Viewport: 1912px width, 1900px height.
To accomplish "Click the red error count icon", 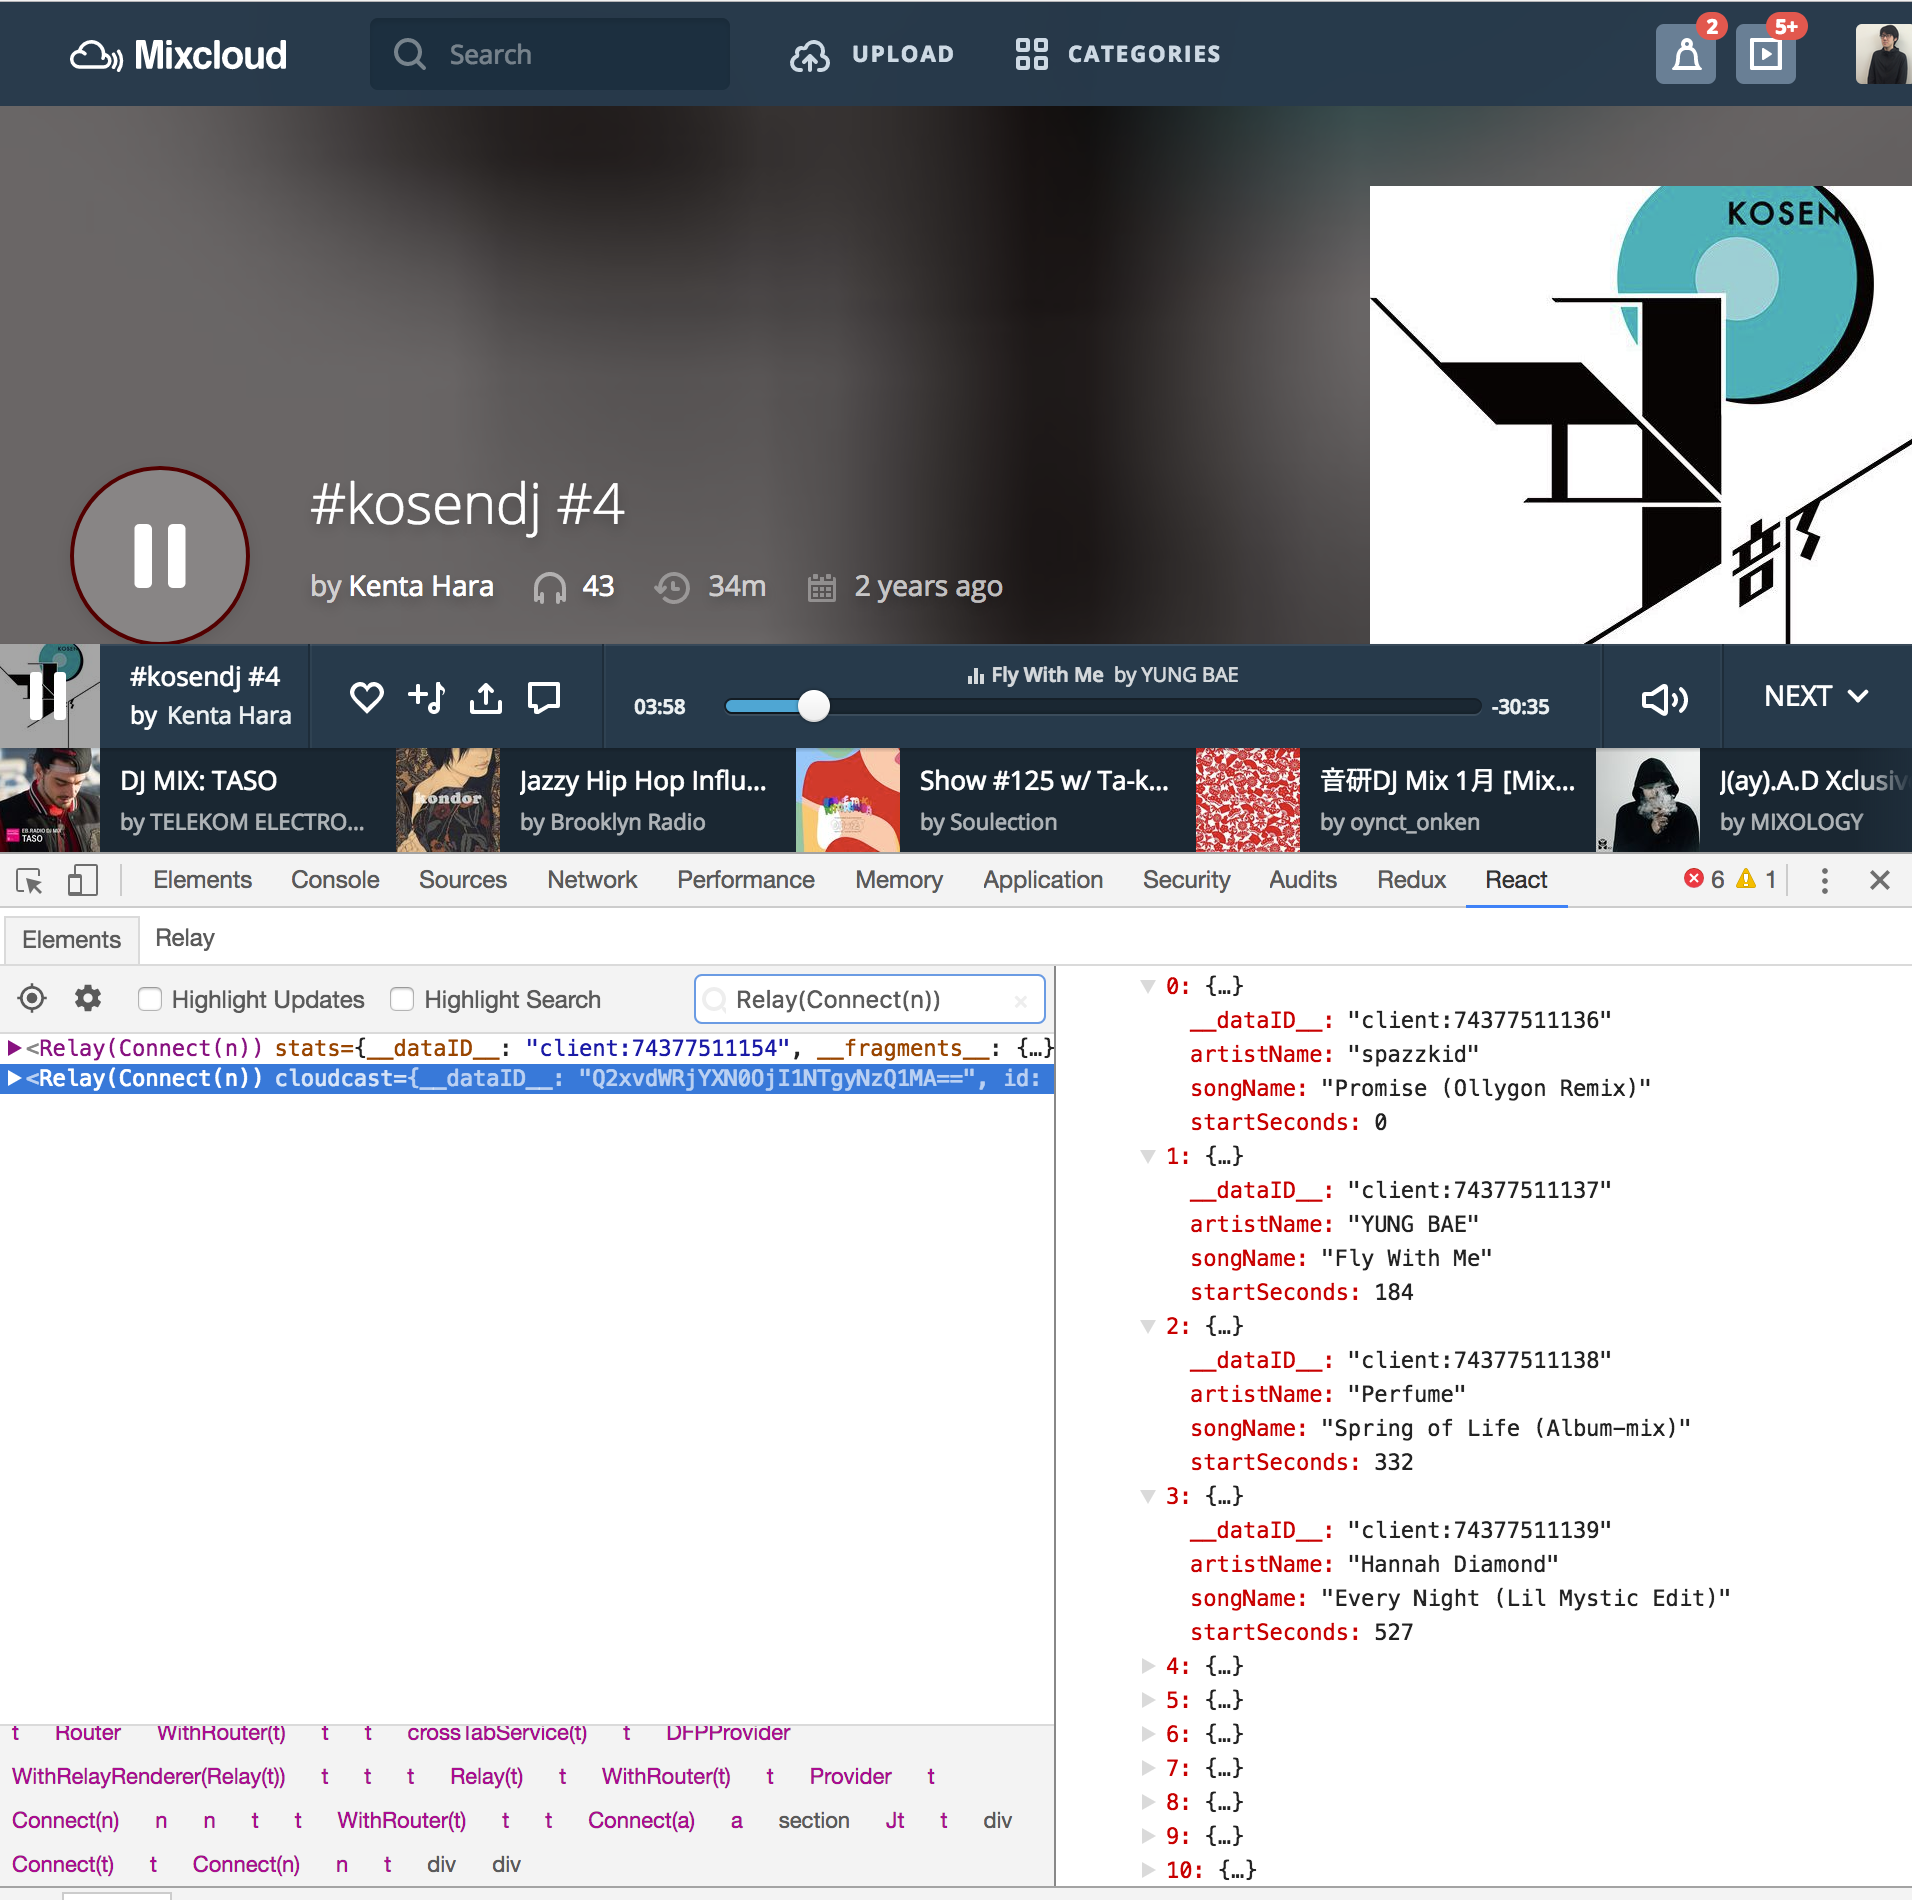I will (x=1694, y=878).
